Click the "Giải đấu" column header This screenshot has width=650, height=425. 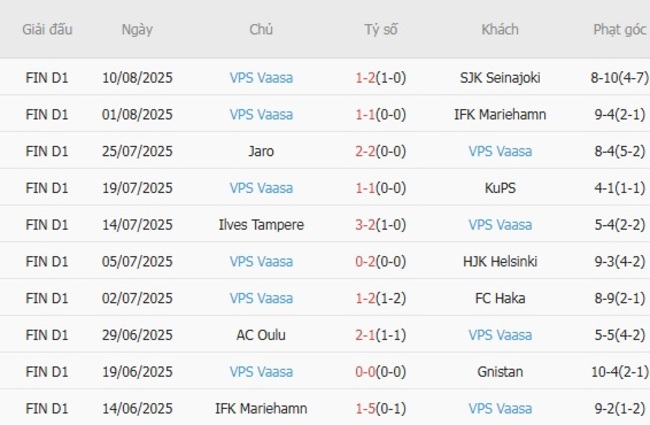(x=47, y=29)
